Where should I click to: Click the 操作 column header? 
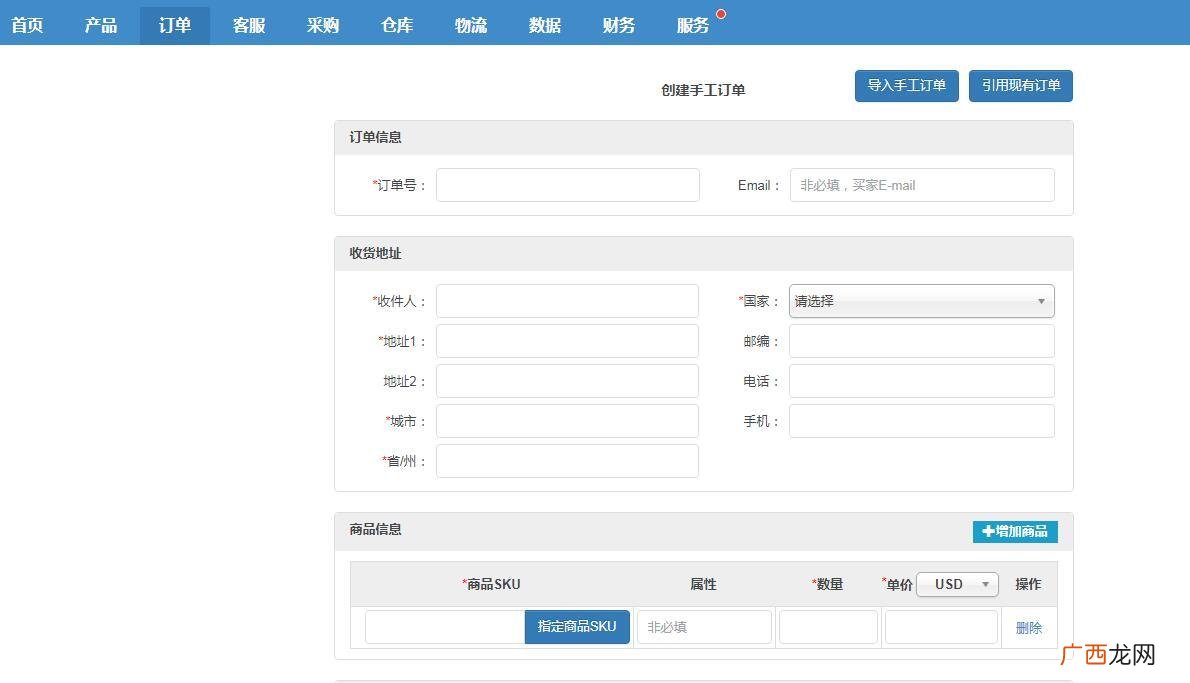coord(1028,584)
